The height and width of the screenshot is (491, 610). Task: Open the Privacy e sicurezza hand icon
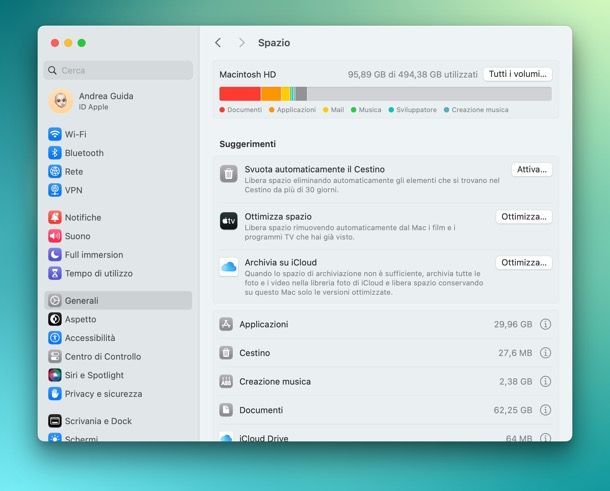(55, 394)
